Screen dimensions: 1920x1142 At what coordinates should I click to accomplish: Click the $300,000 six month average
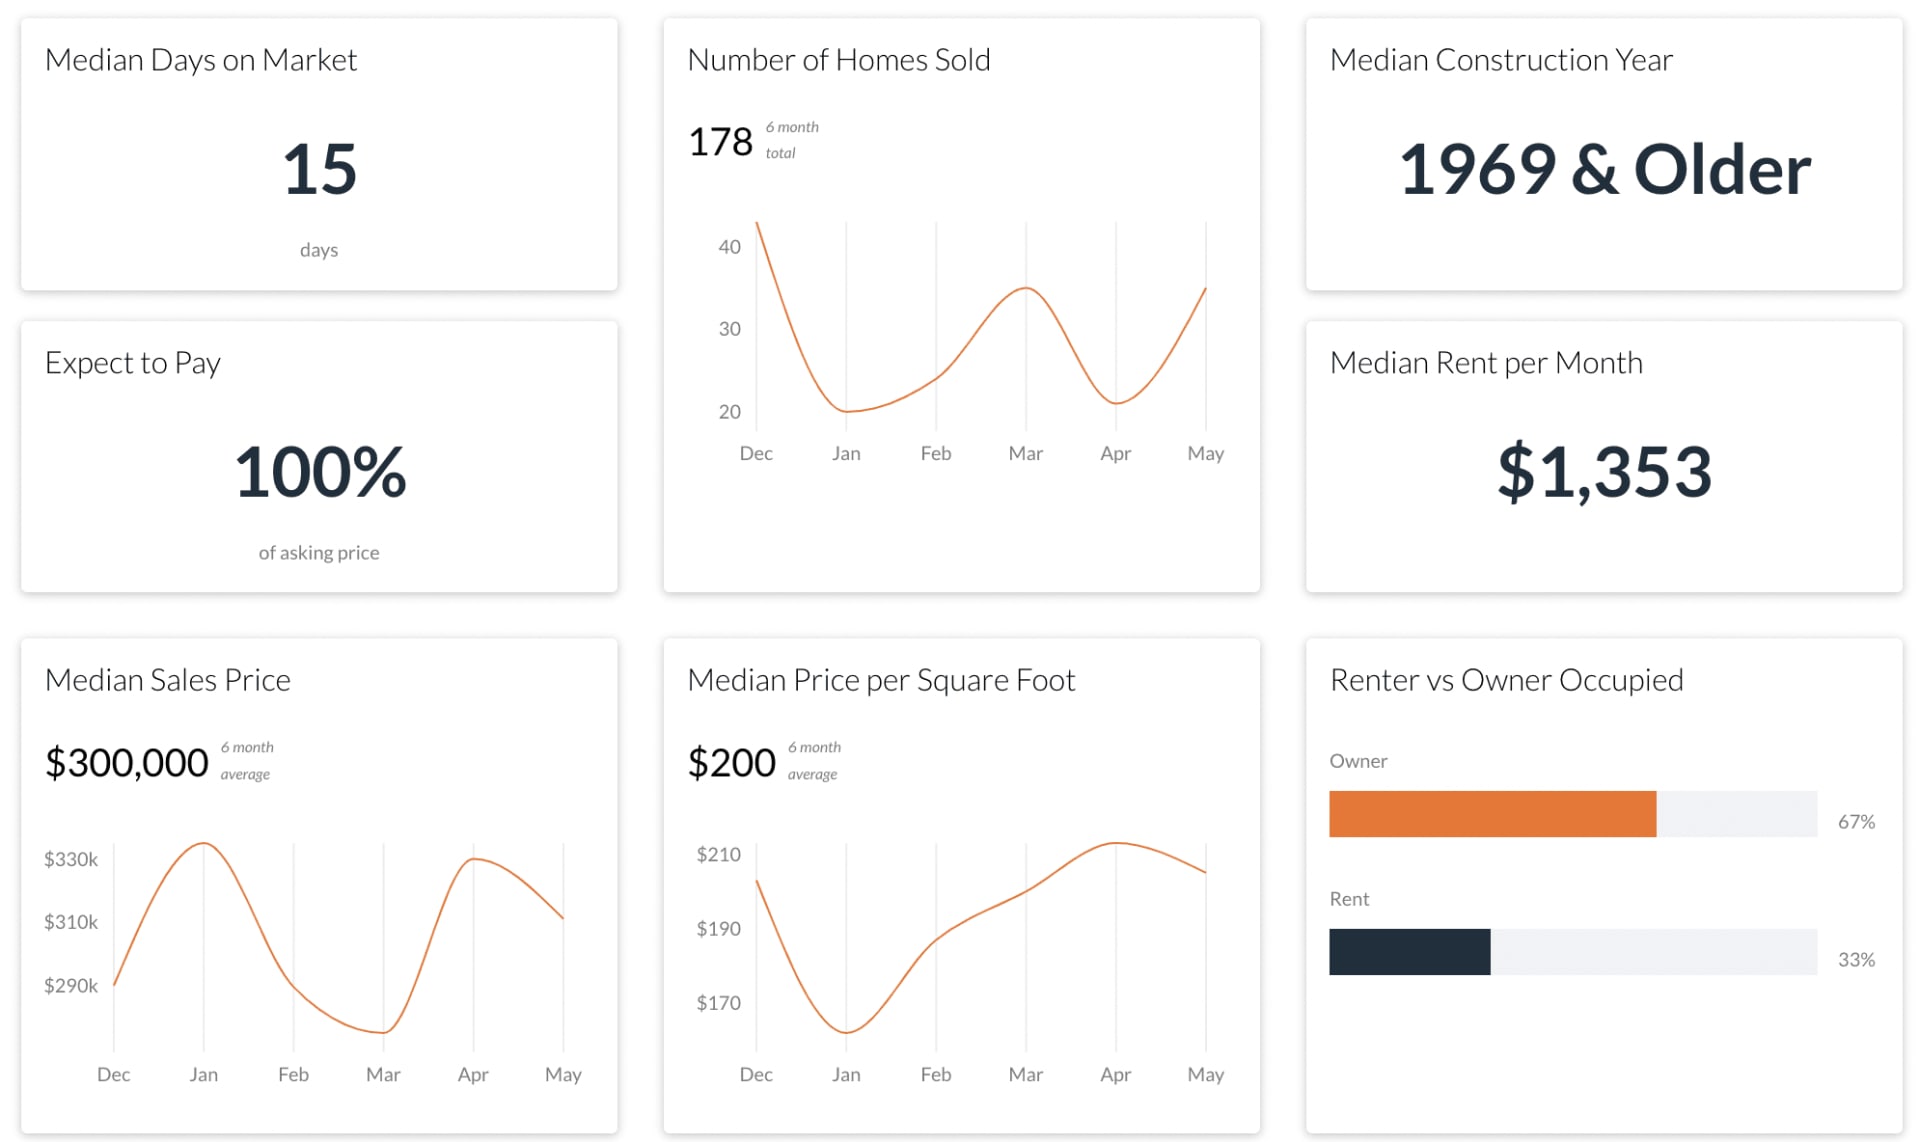(x=126, y=763)
